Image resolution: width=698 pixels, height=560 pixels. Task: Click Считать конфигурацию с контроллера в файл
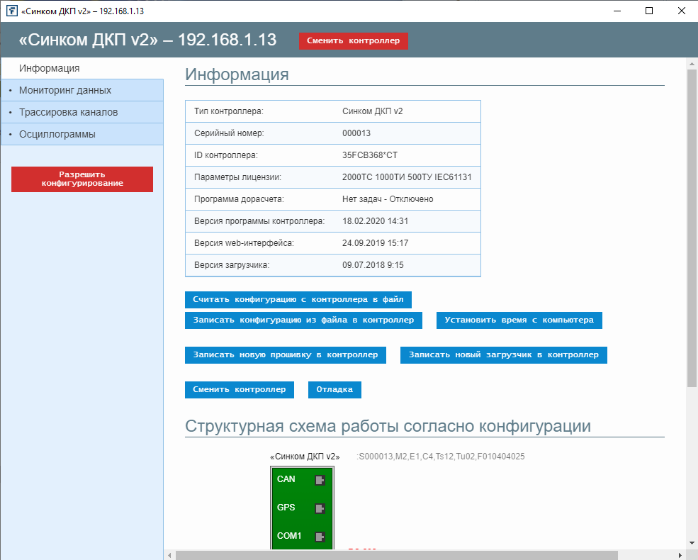click(298, 299)
